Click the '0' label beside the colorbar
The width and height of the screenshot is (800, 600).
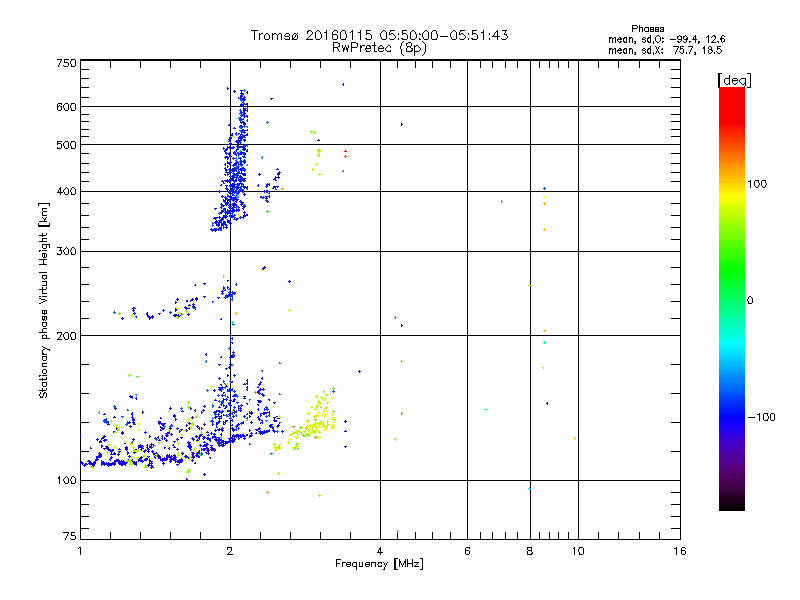click(x=749, y=300)
